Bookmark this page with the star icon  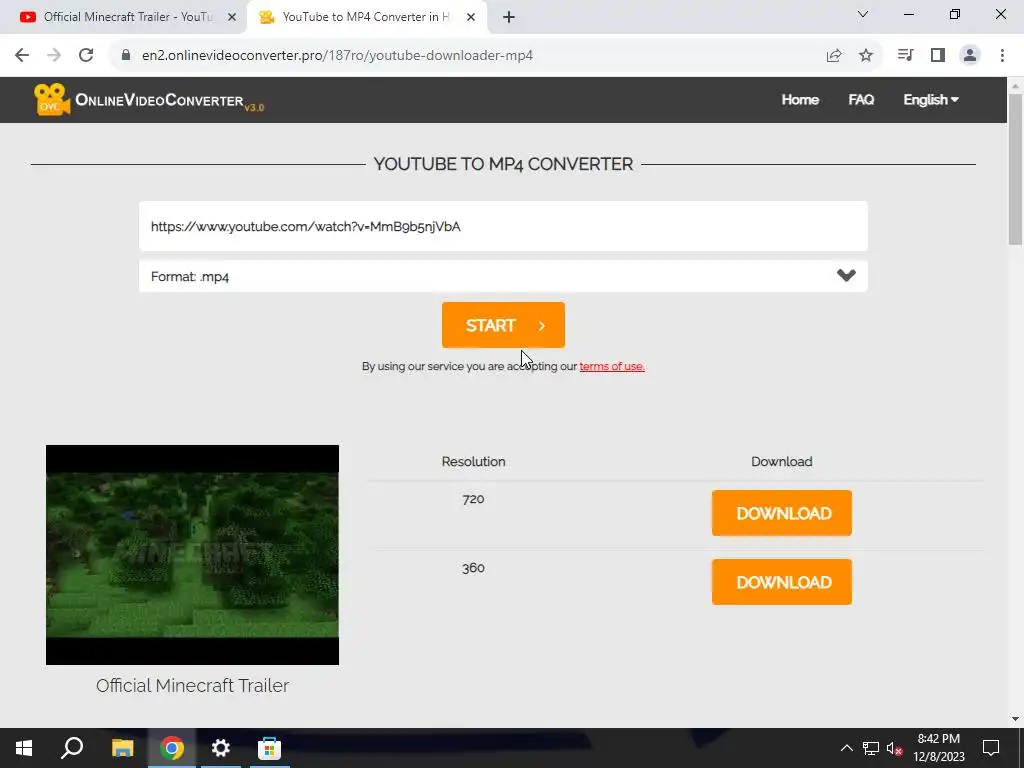pos(866,56)
